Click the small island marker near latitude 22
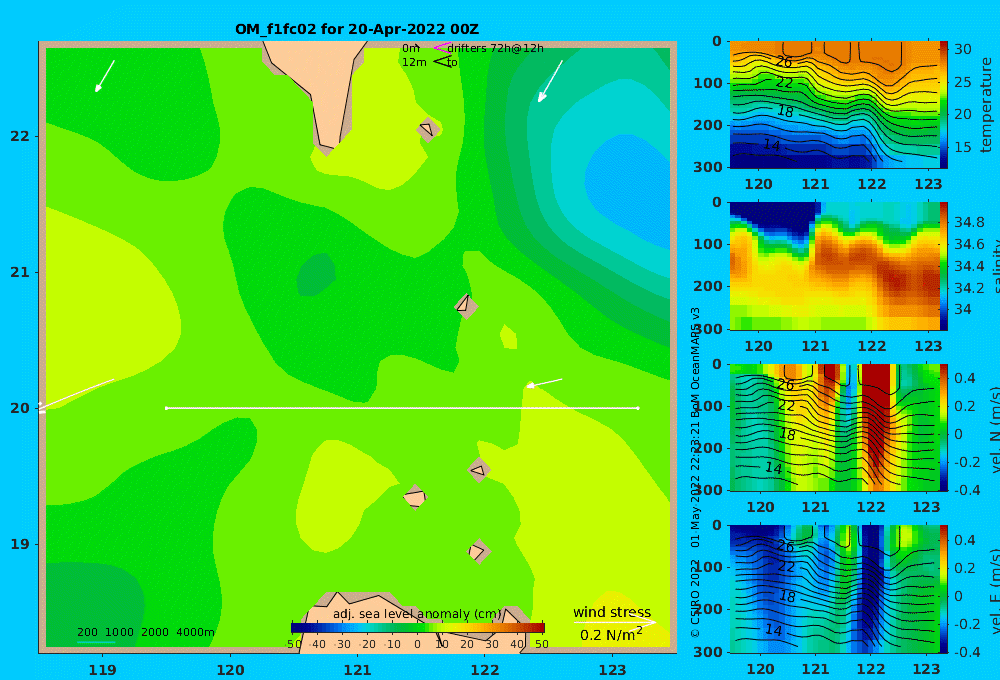 click(428, 129)
